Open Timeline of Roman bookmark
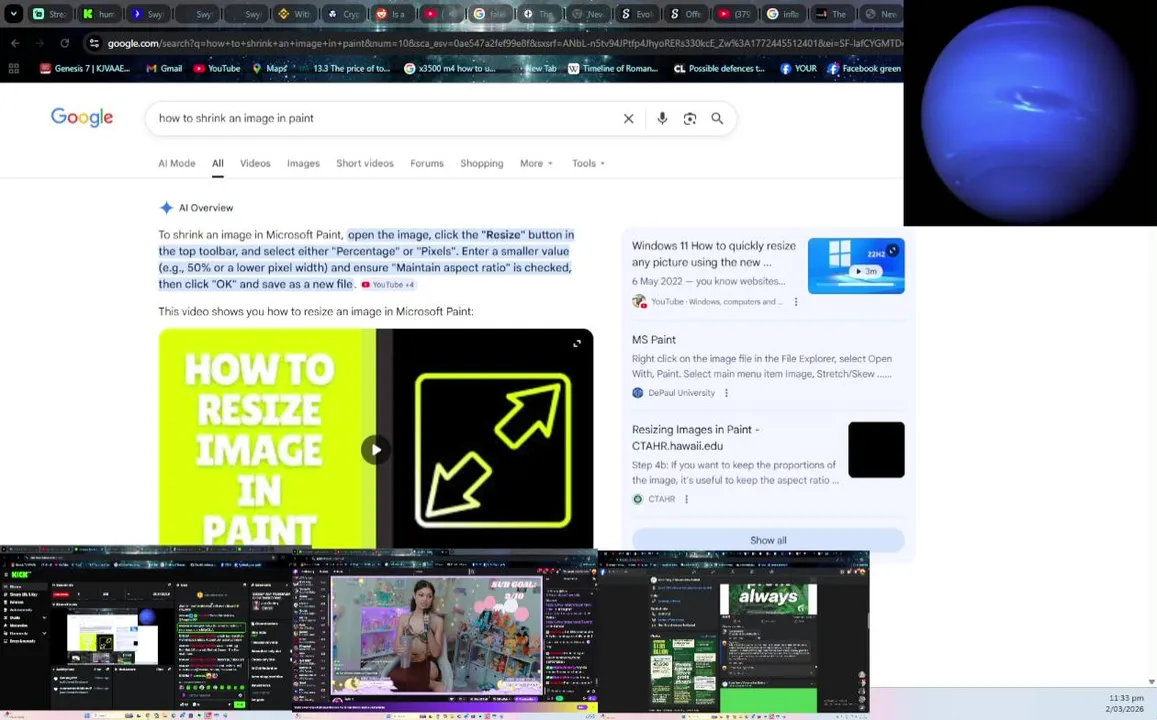The image size is (1157, 720). [612, 69]
